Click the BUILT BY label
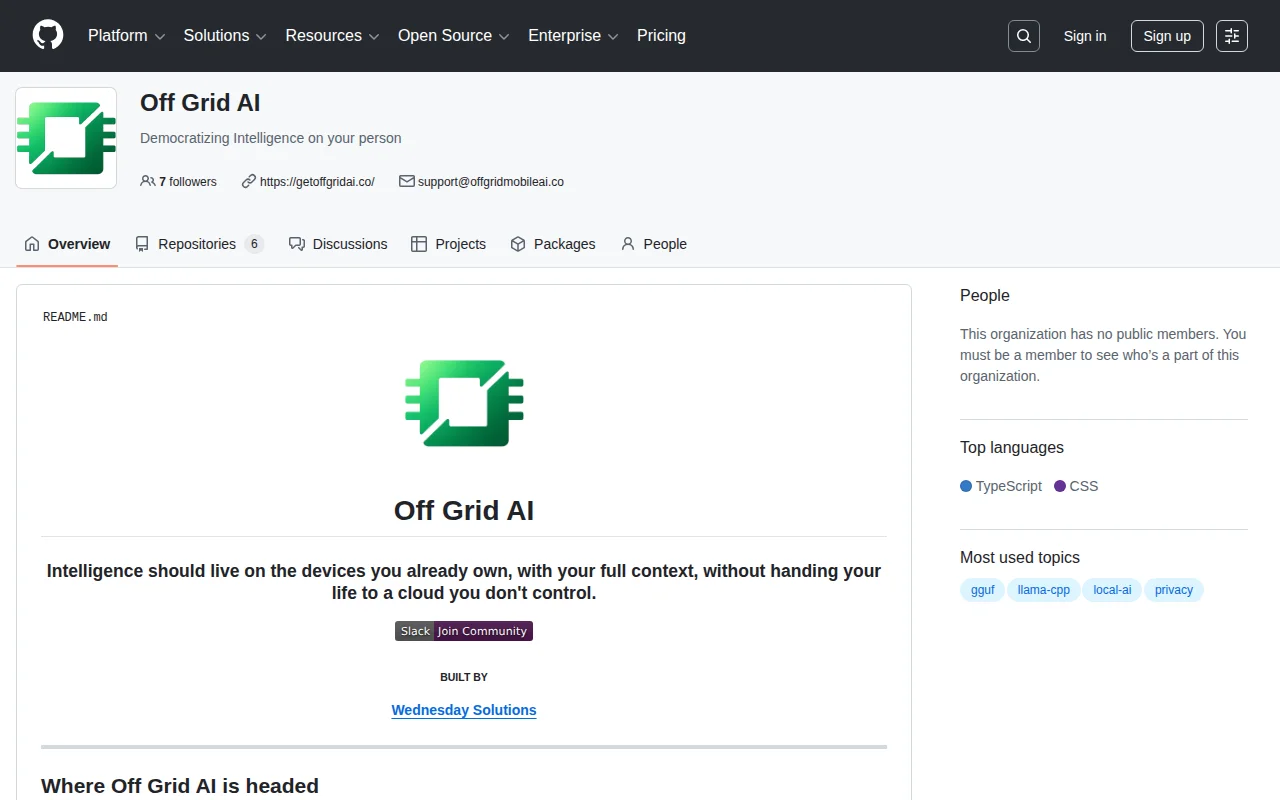 [x=464, y=677]
